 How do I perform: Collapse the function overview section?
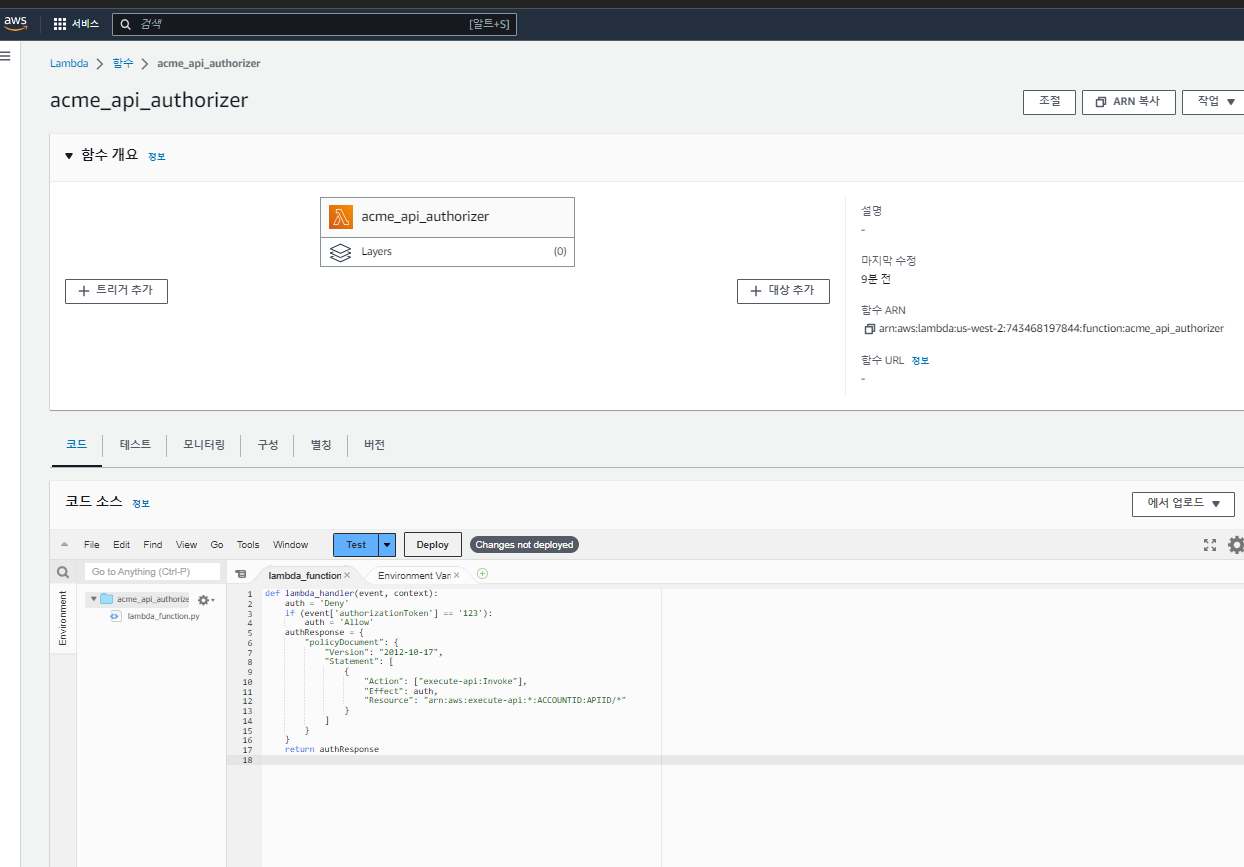point(69,156)
